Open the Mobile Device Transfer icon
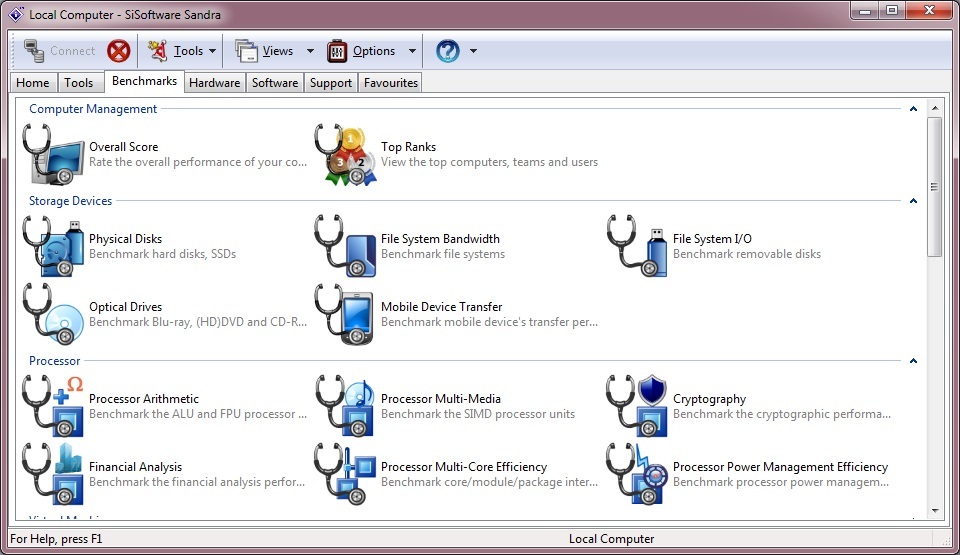 click(346, 314)
